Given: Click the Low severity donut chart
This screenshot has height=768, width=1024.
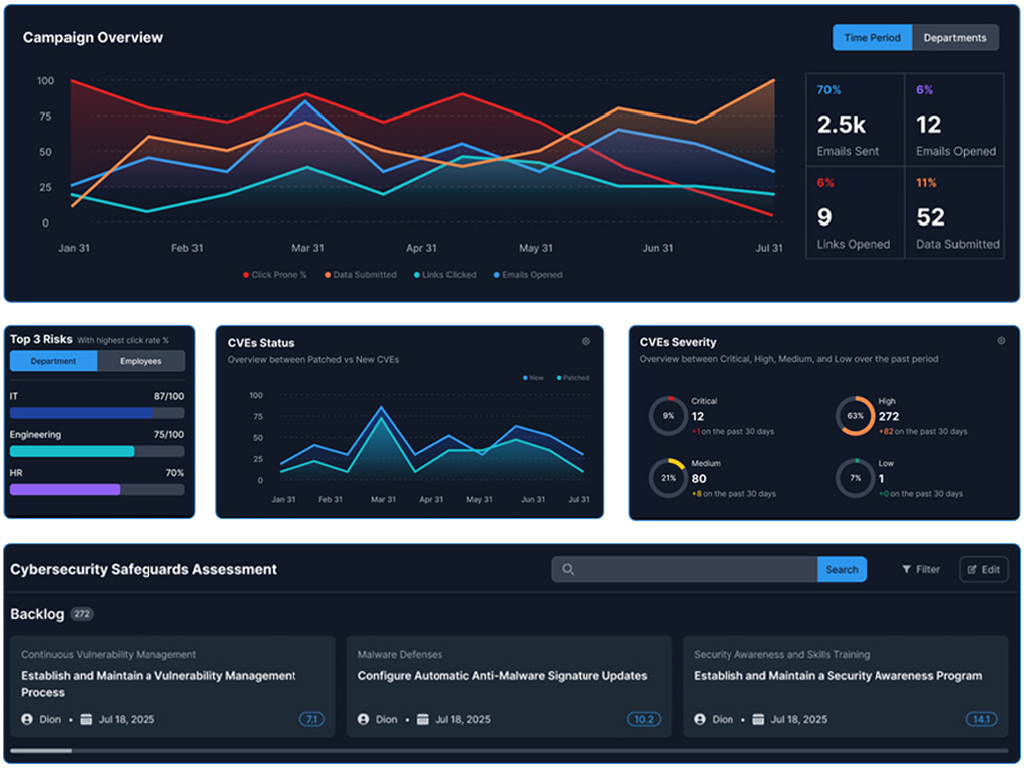Looking at the screenshot, I should point(855,478).
